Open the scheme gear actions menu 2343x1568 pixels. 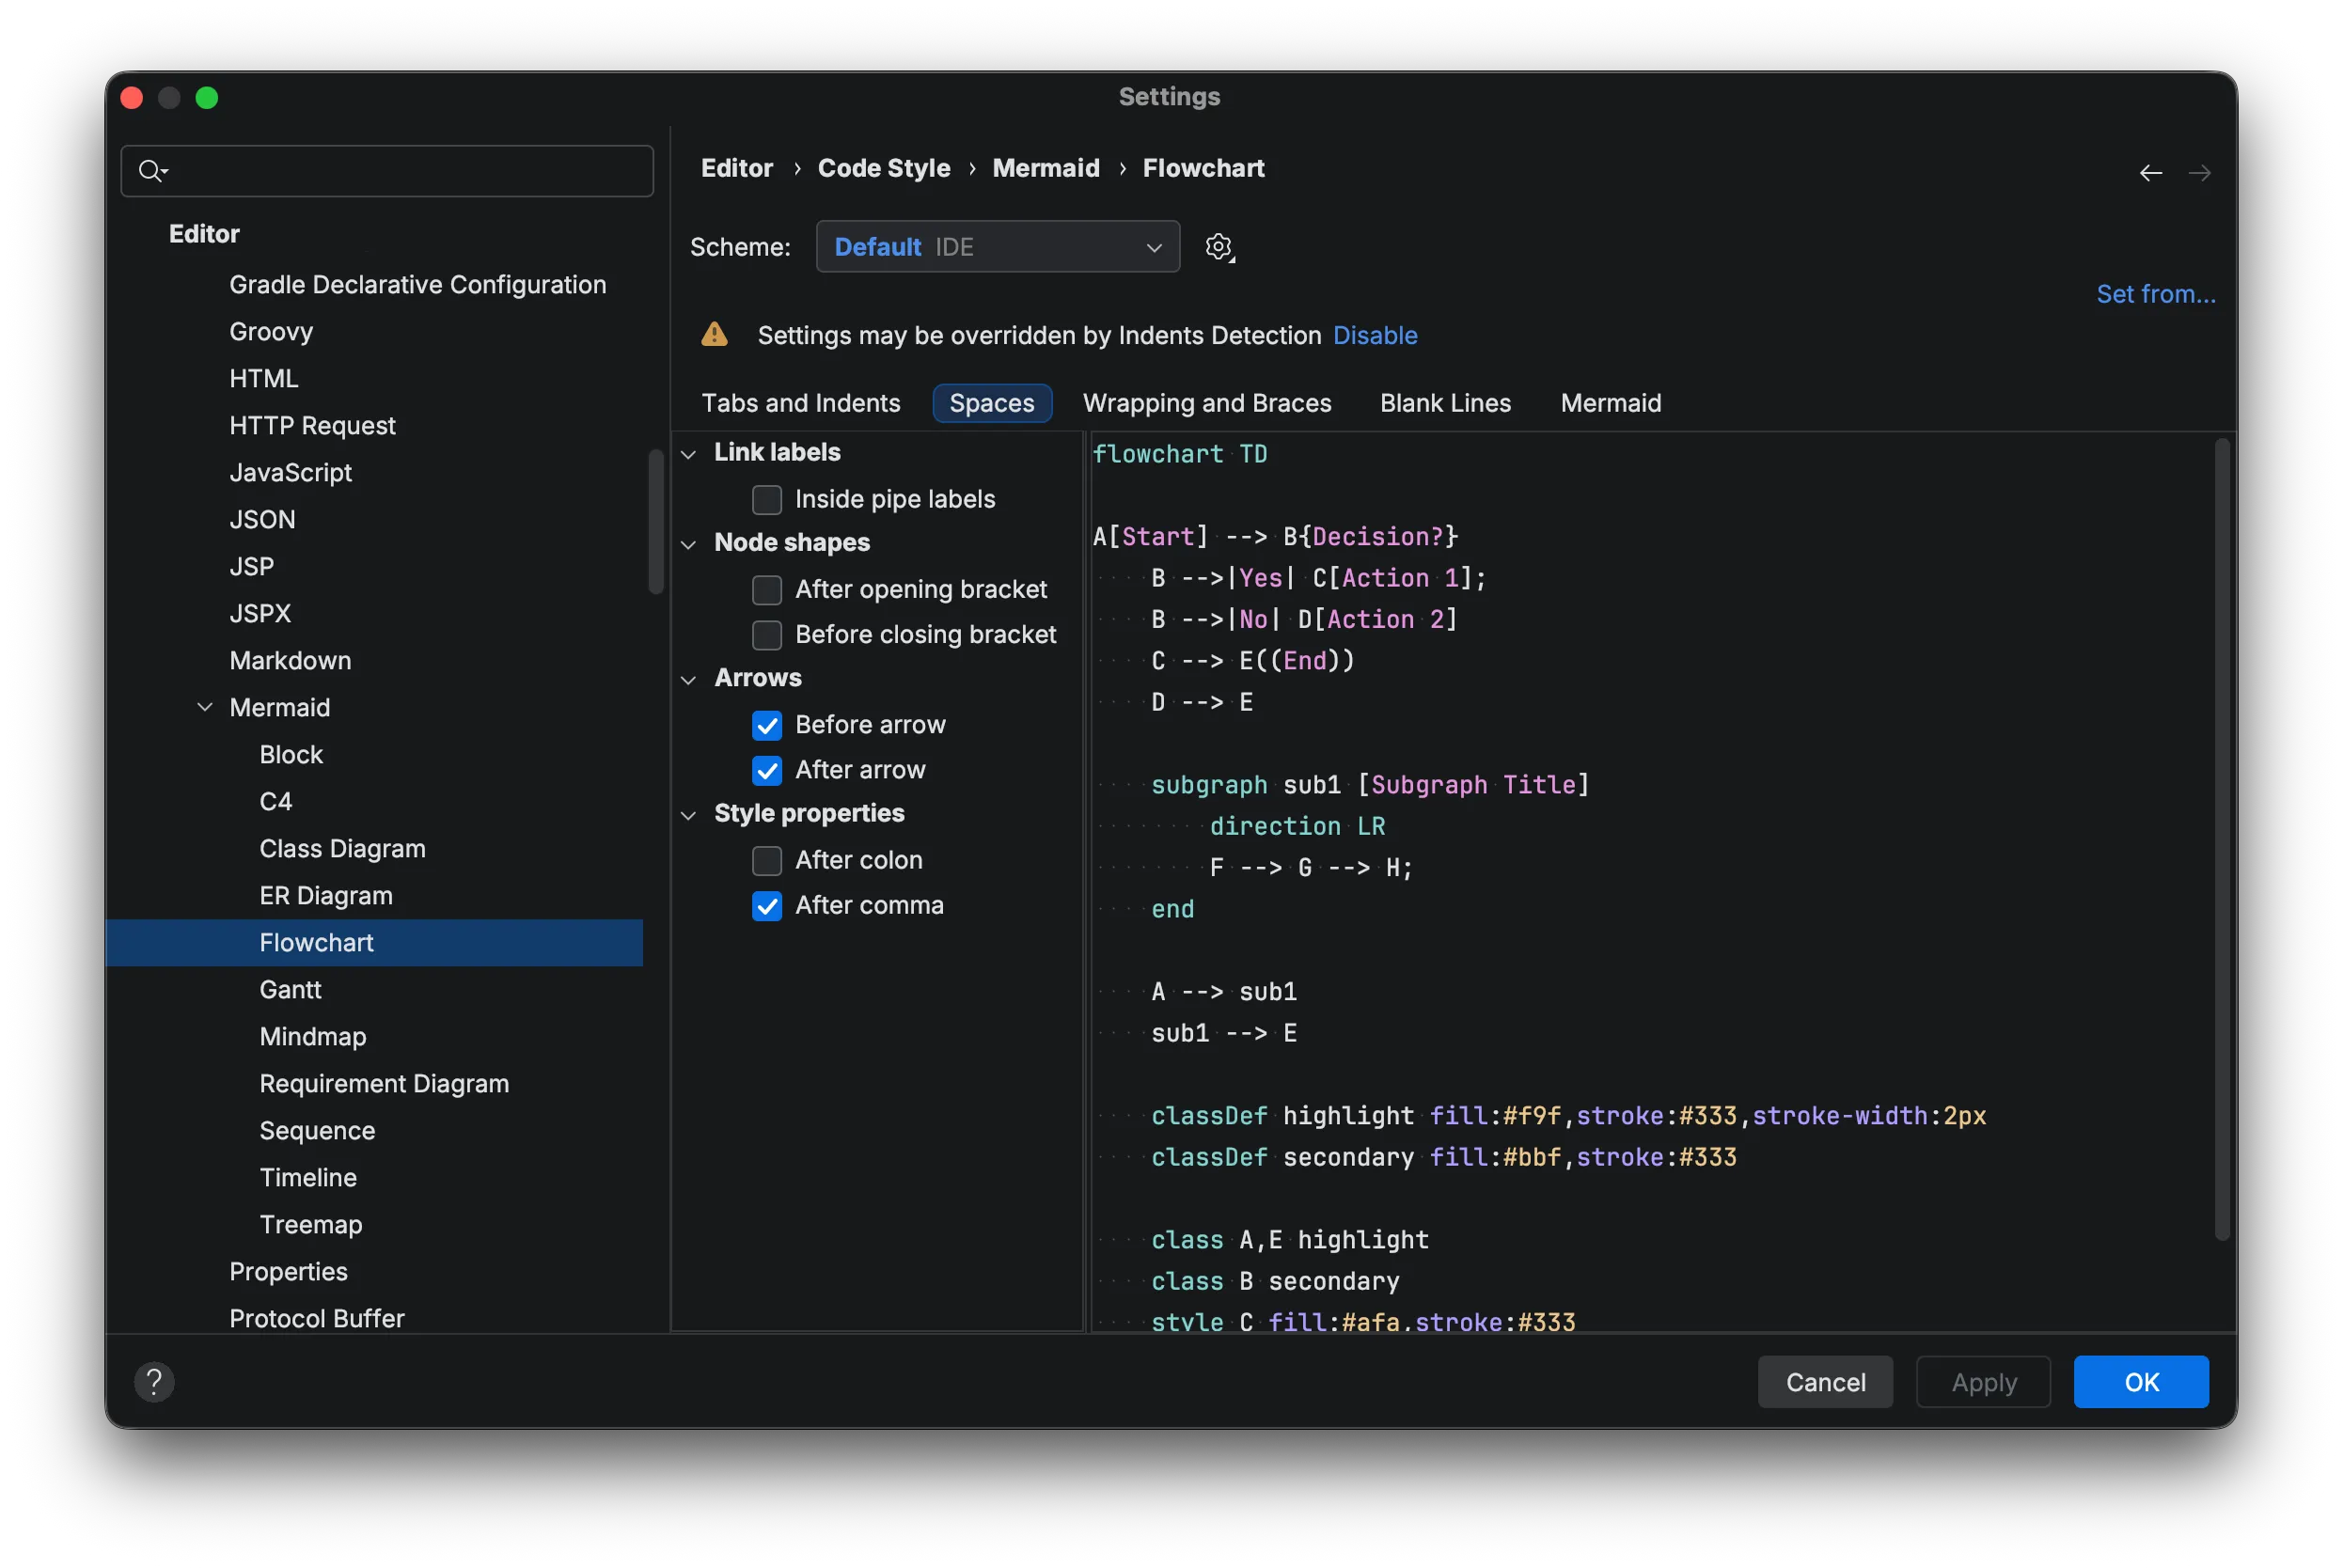(x=1219, y=247)
